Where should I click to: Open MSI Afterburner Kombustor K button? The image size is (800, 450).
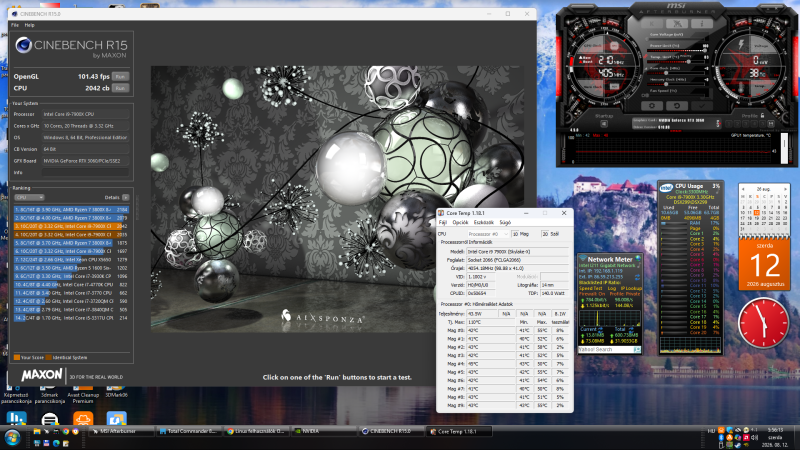tap(652, 24)
